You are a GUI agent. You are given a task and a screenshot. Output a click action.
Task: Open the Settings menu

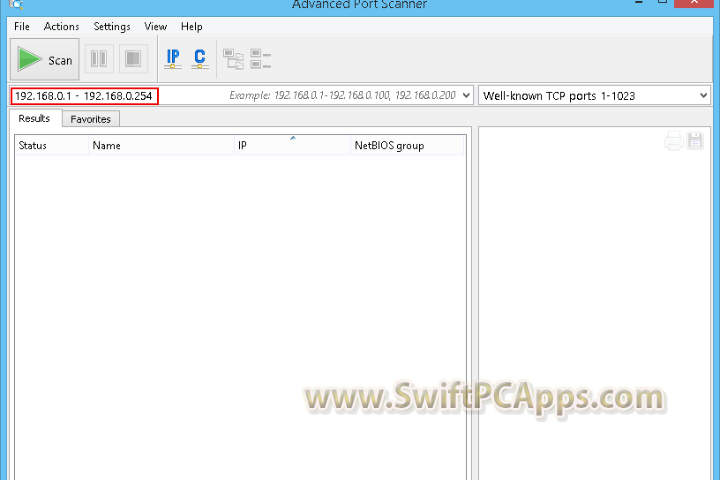point(112,27)
